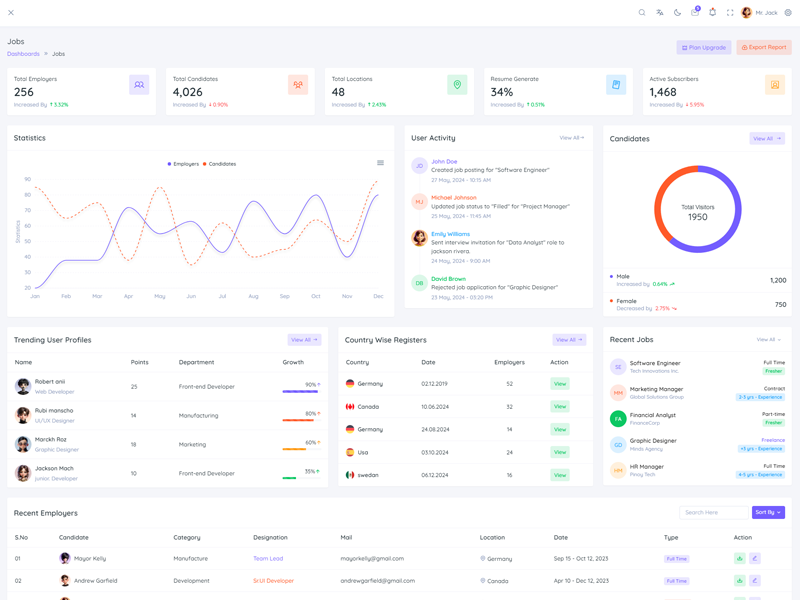
Task: Click edit icon for Andrew Garfield row
Action: [x=755, y=581]
